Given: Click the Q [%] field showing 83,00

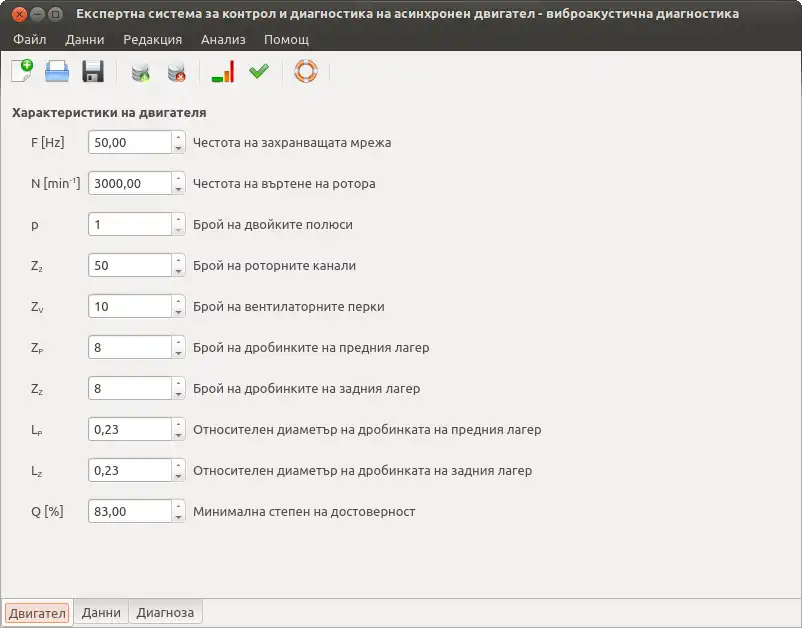Looking at the screenshot, I should click(130, 511).
